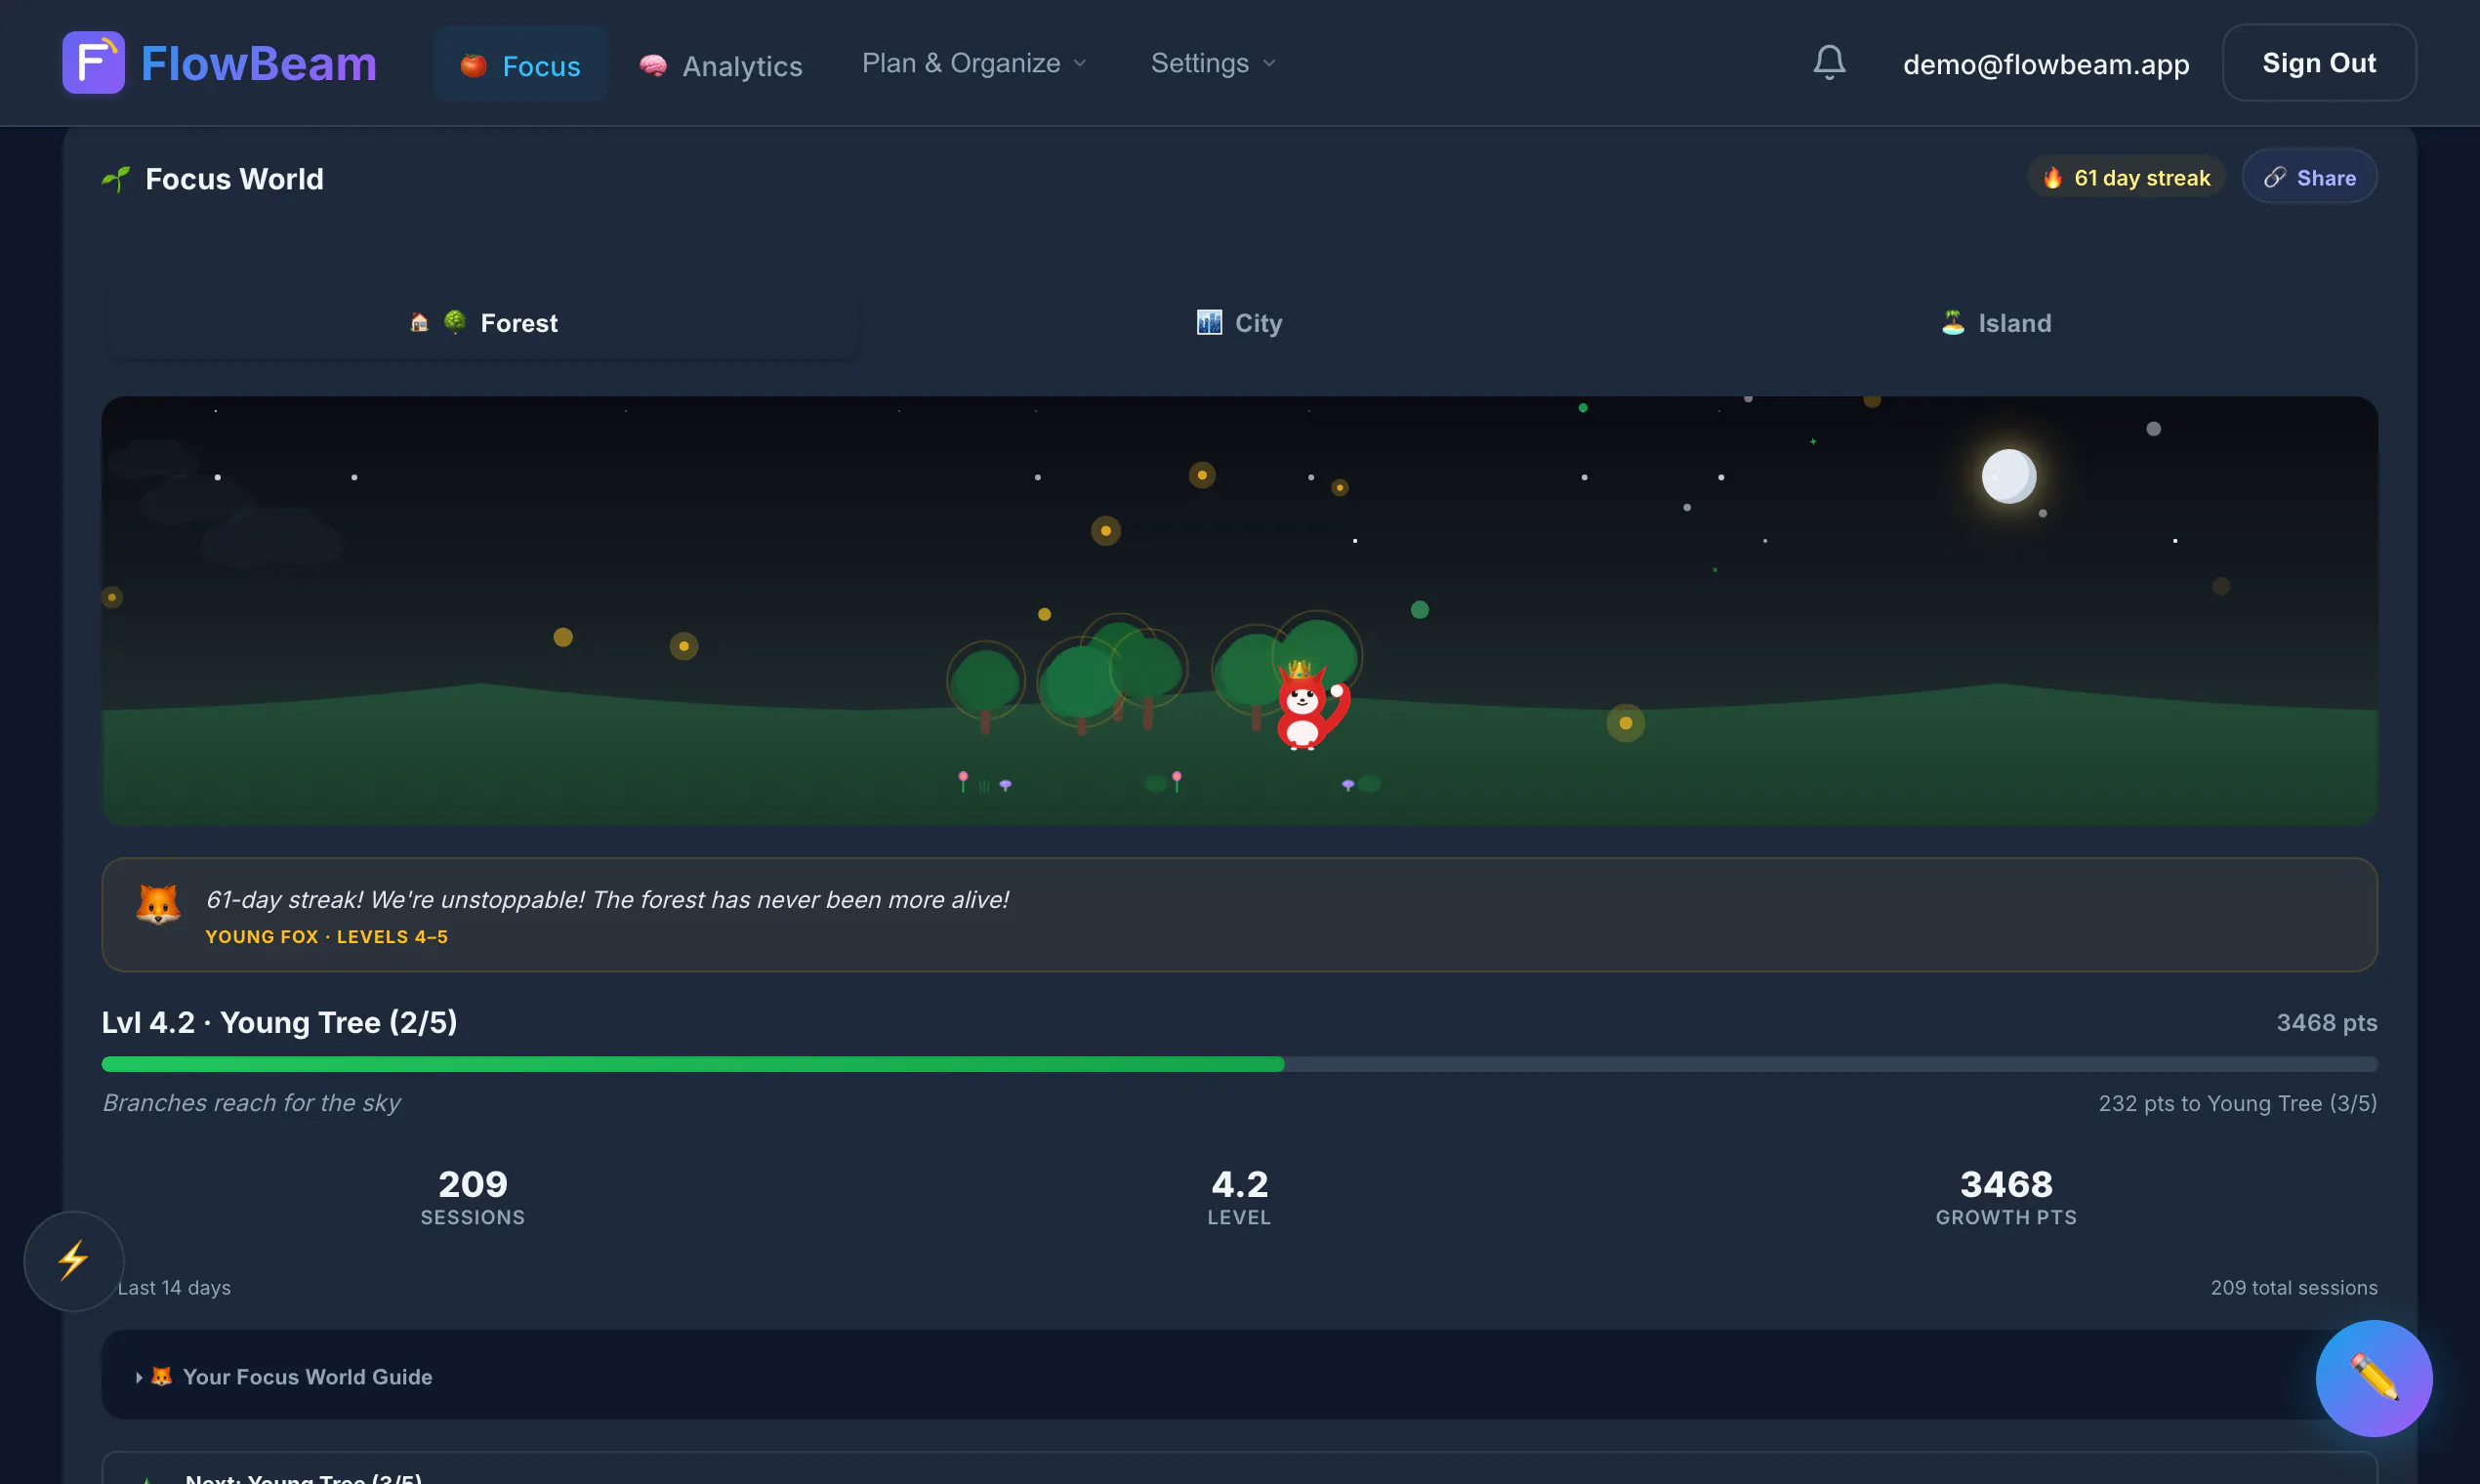Viewport: 2480px width, 1484px height.
Task: Click the forest scene illustration
Action: click(1239, 611)
